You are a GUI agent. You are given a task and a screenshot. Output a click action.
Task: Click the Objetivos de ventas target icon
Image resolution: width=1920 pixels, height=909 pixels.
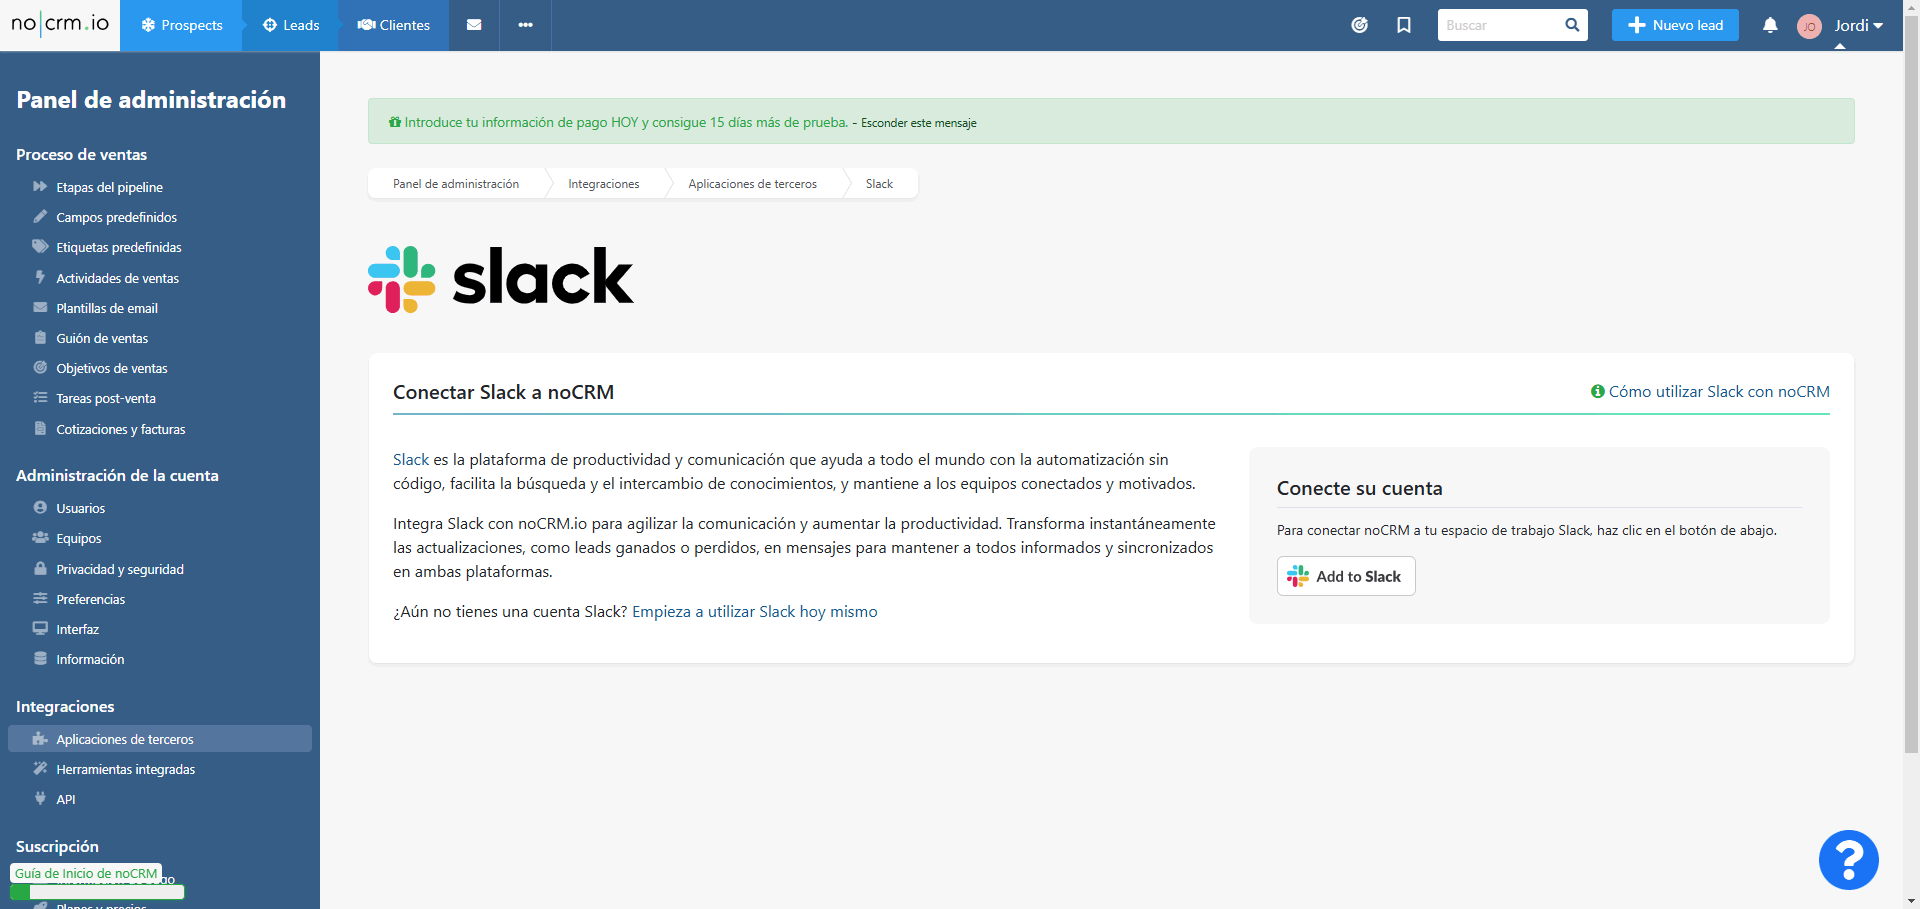click(x=40, y=368)
